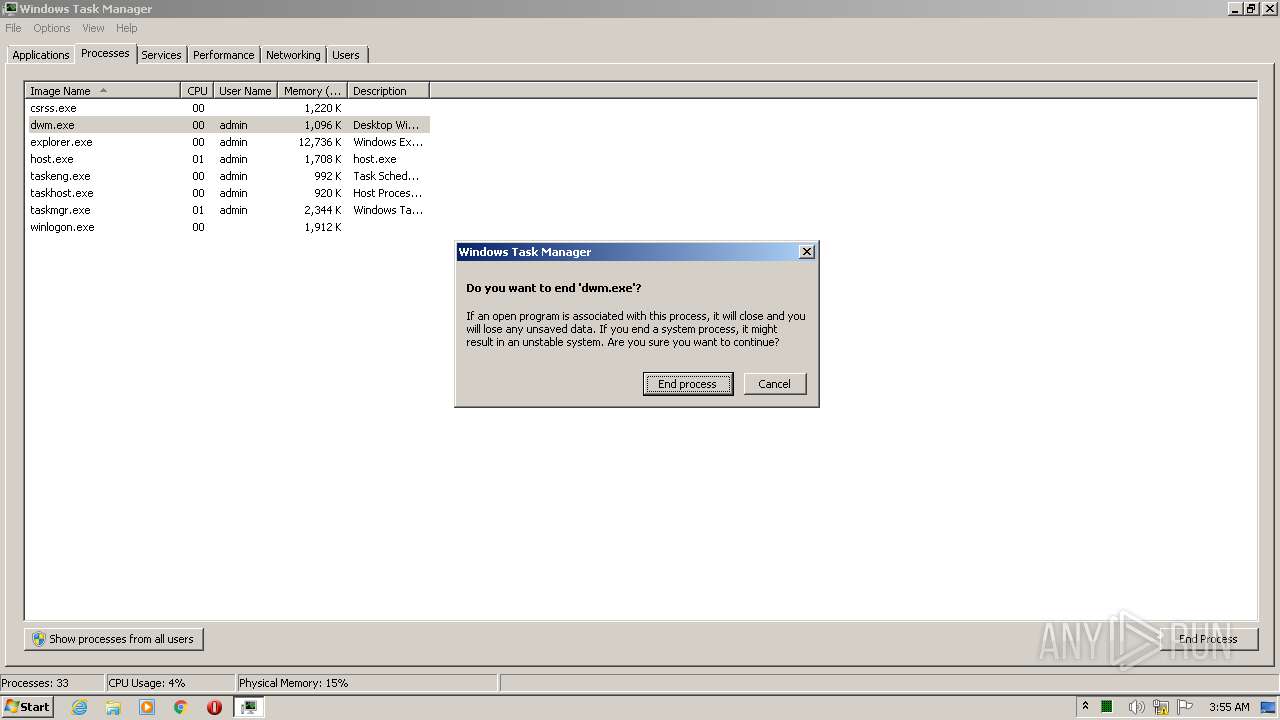The image size is (1280, 720).
Task: Select the winlogon.exe process row
Action: (227, 227)
